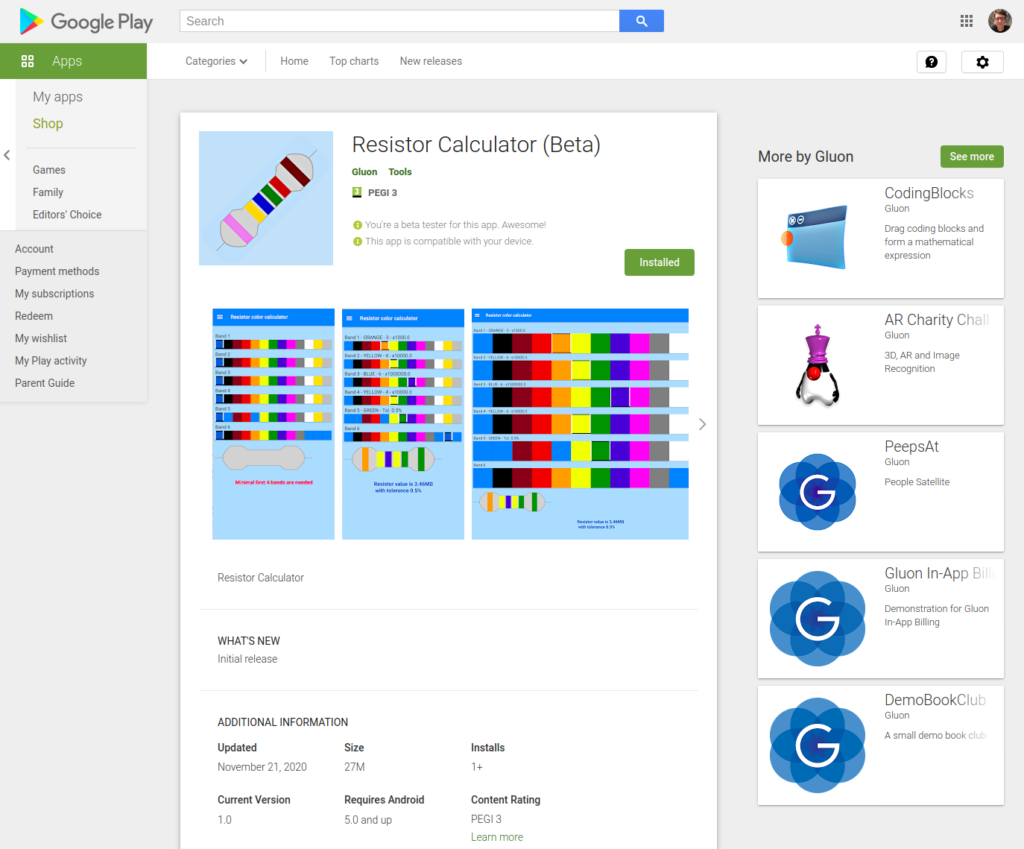
Task: Open CodingBlocks title link
Action: coord(929,193)
